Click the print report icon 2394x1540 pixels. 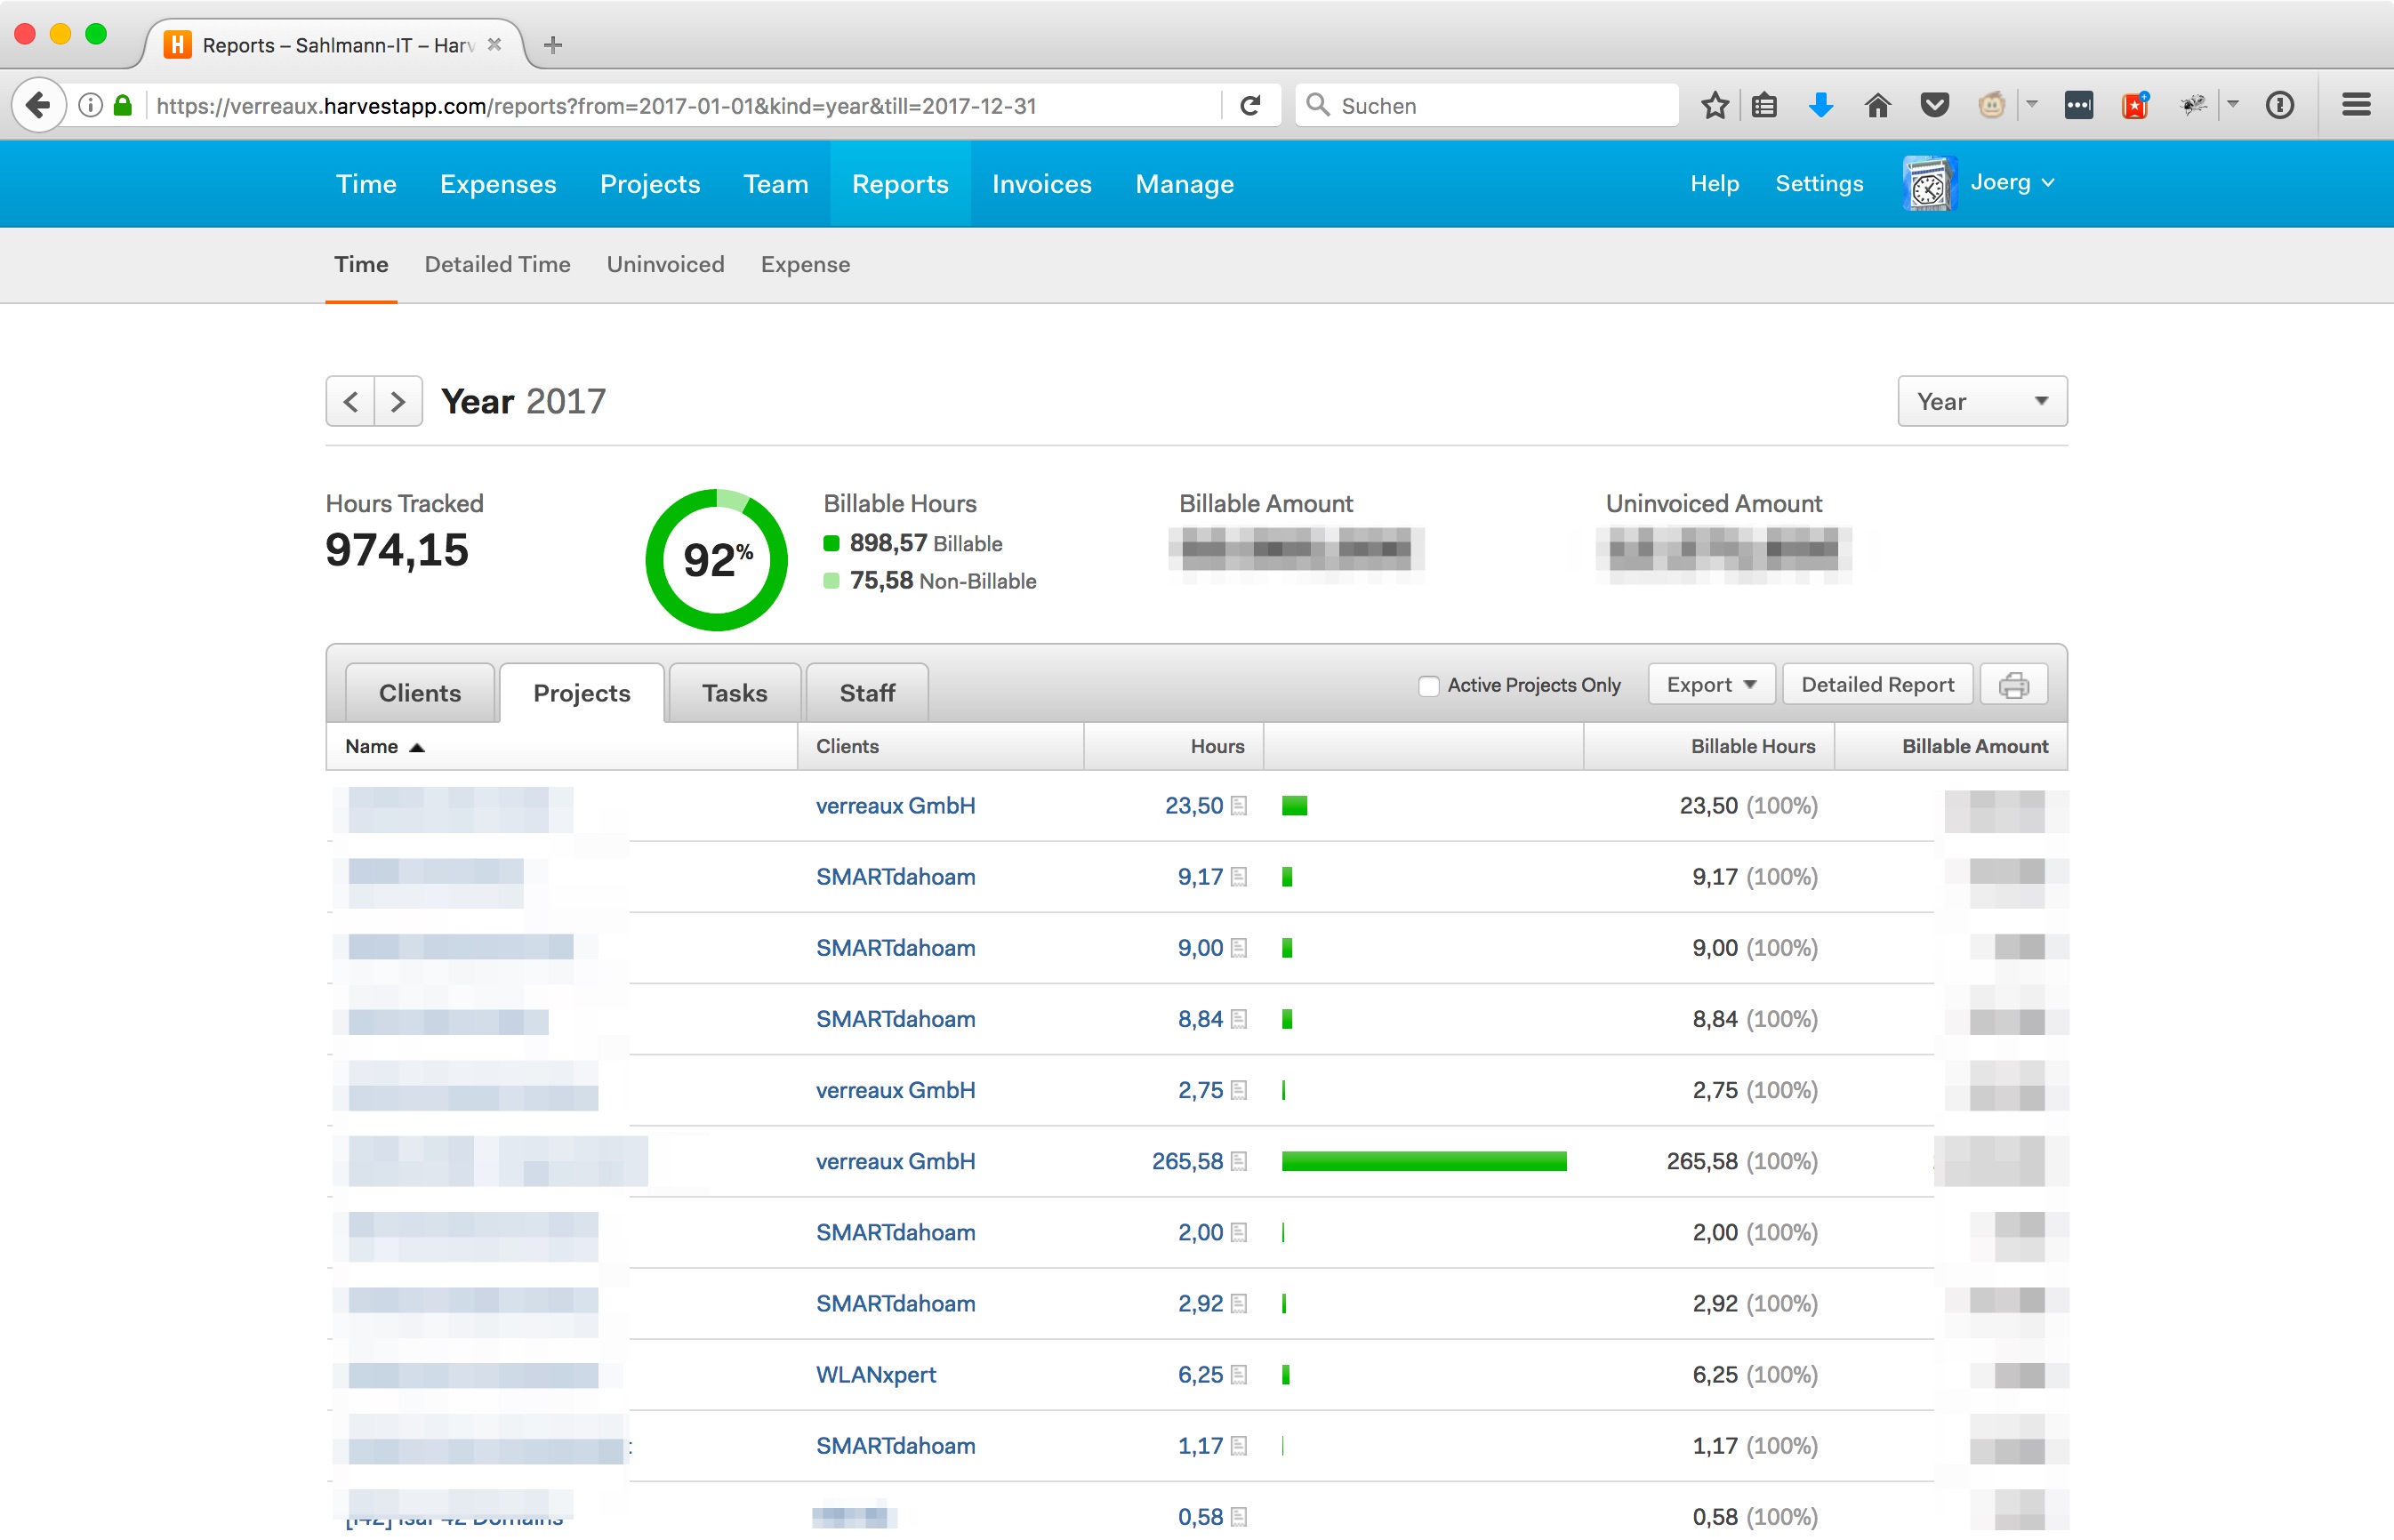tap(2013, 685)
